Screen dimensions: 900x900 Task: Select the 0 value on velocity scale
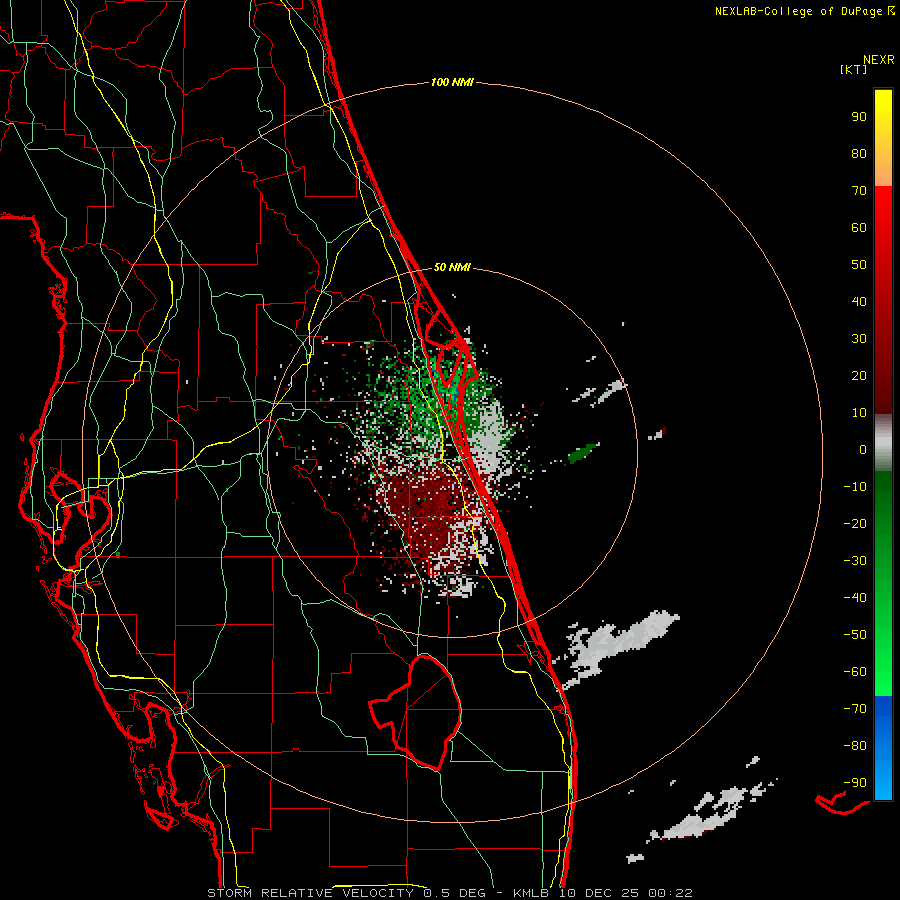pos(863,449)
